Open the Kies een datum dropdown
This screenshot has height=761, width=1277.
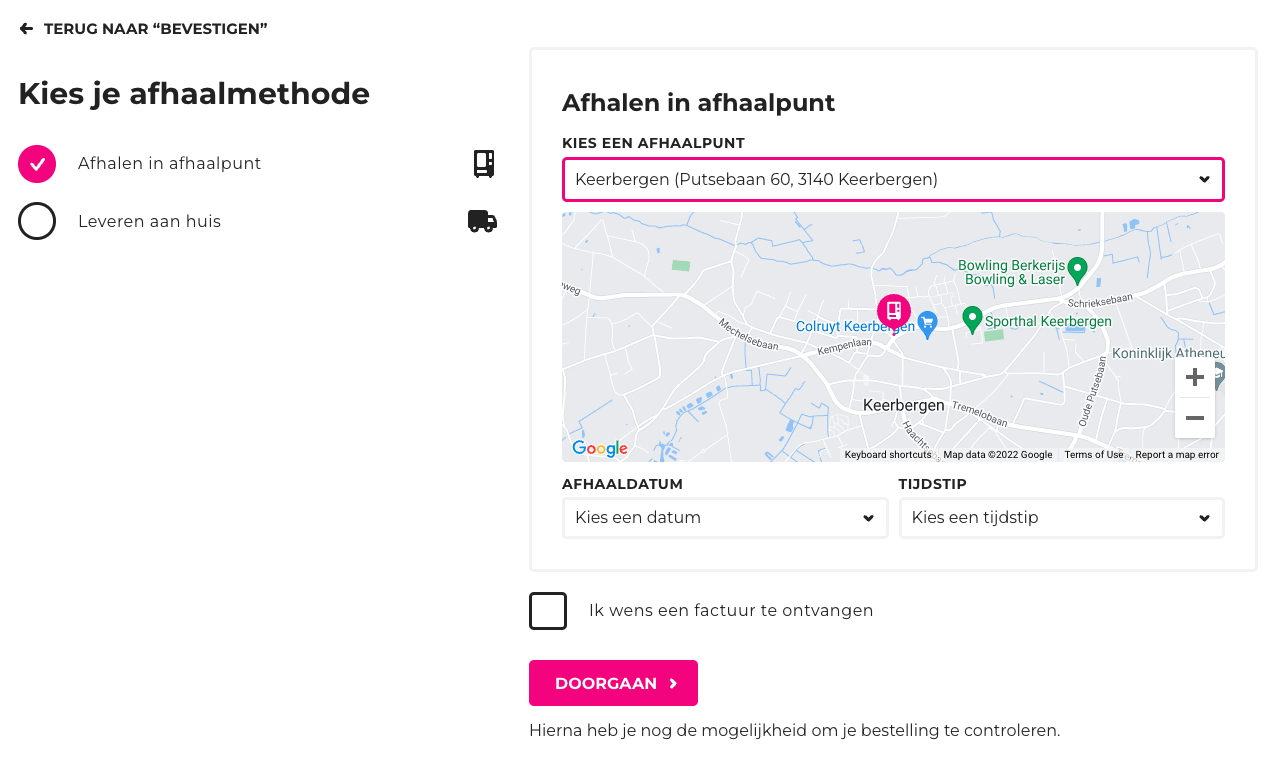coord(725,518)
